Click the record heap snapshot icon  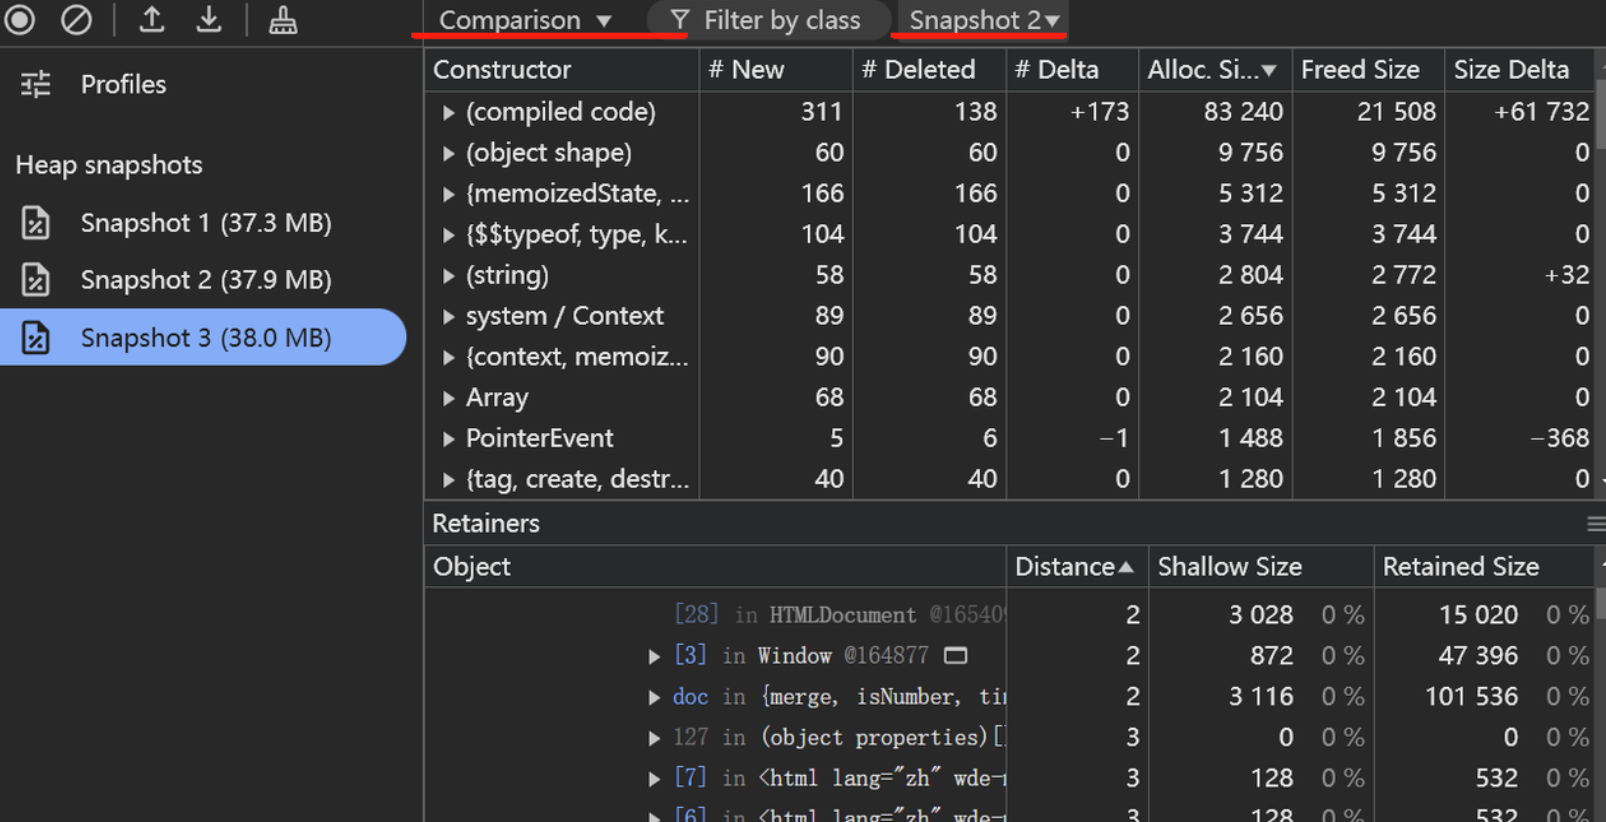[x=20, y=19]
